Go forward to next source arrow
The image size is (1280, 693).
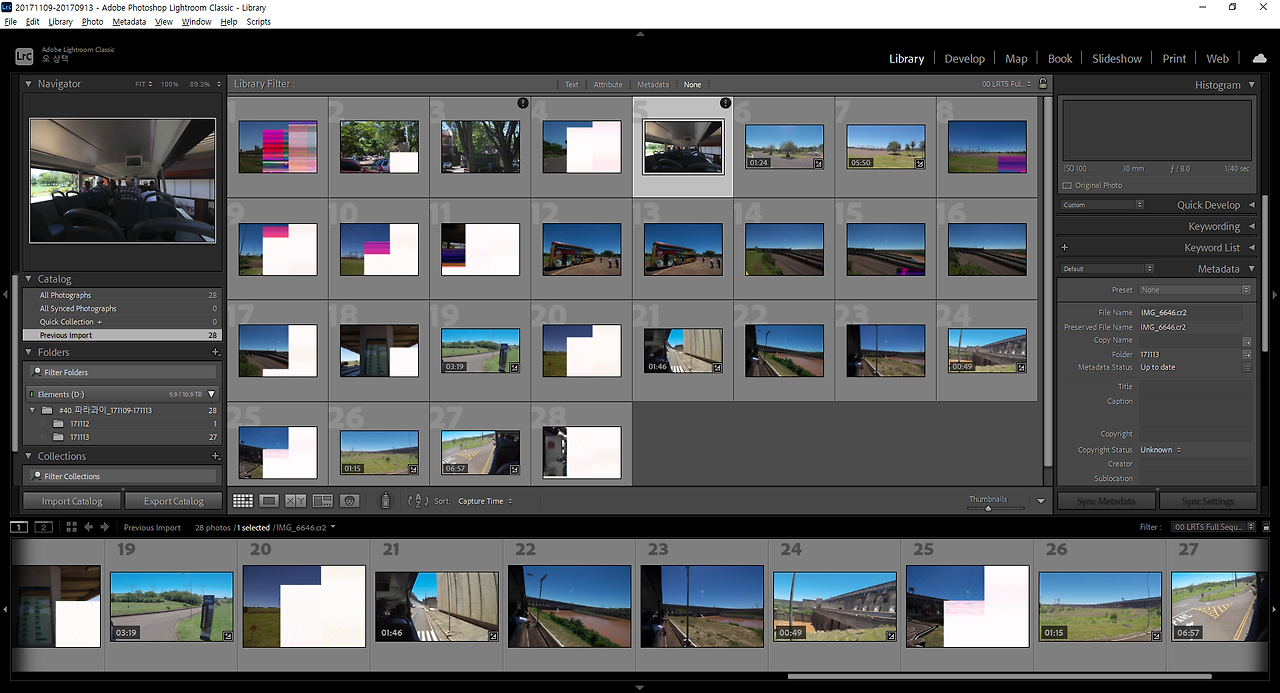coord(105,527)
